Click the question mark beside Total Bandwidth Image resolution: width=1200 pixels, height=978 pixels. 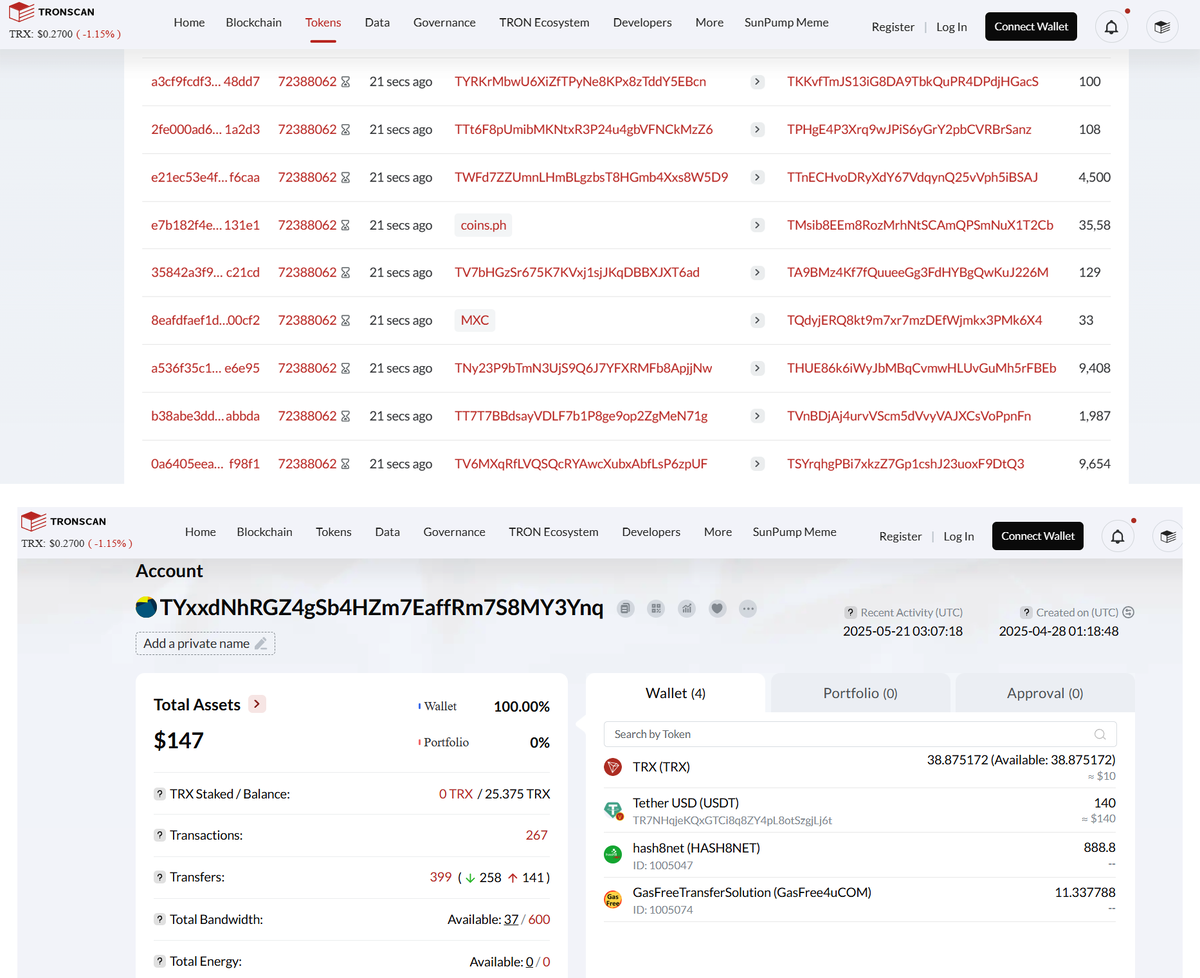pyautogui.click(x=159, y=919)
